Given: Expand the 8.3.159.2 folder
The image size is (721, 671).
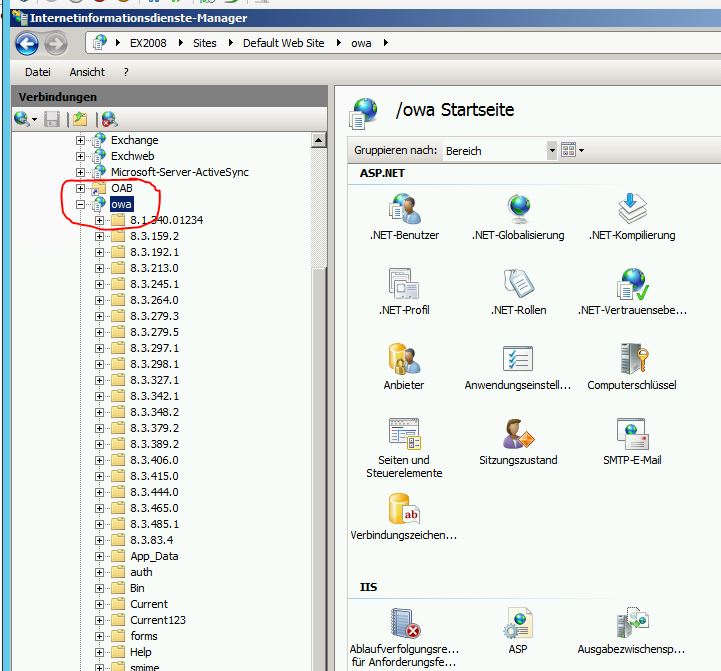Looking at the screenshot, I should (99, 236).
